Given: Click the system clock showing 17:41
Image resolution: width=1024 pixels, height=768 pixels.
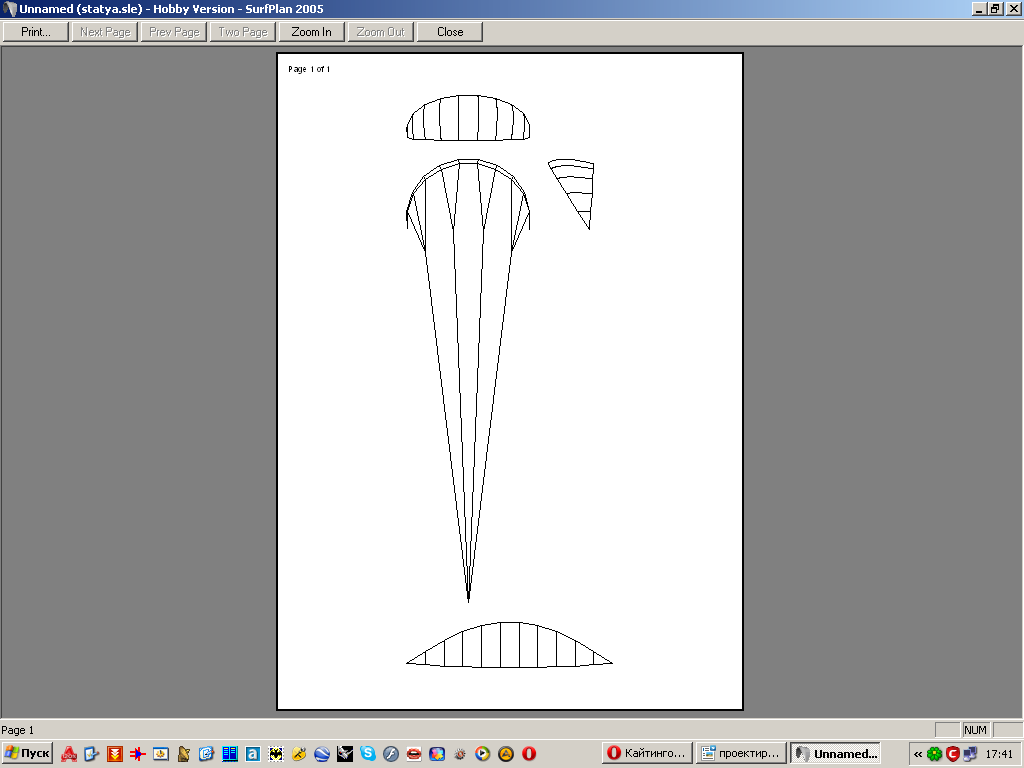Looking at the screenshot, I should [999, 754].
